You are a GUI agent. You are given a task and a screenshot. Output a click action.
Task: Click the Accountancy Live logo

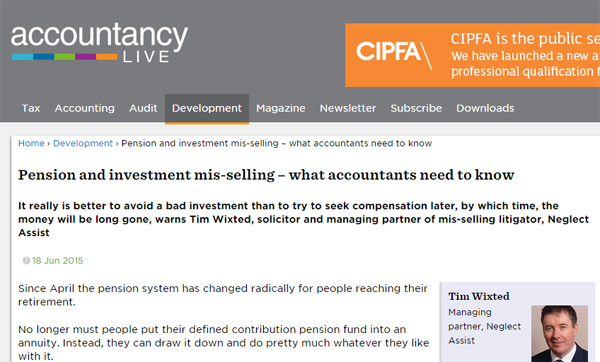click(x=99, y=42)
